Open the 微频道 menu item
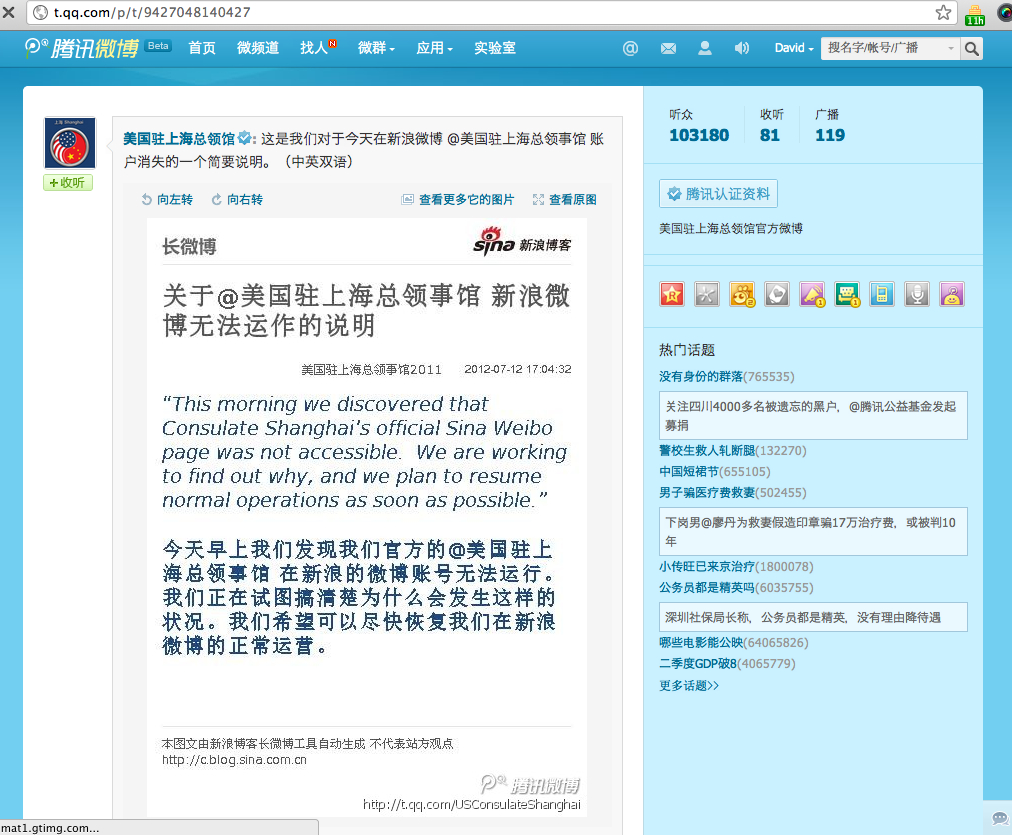The height and width of the screenshot is (835, 1012). [258, 48]
